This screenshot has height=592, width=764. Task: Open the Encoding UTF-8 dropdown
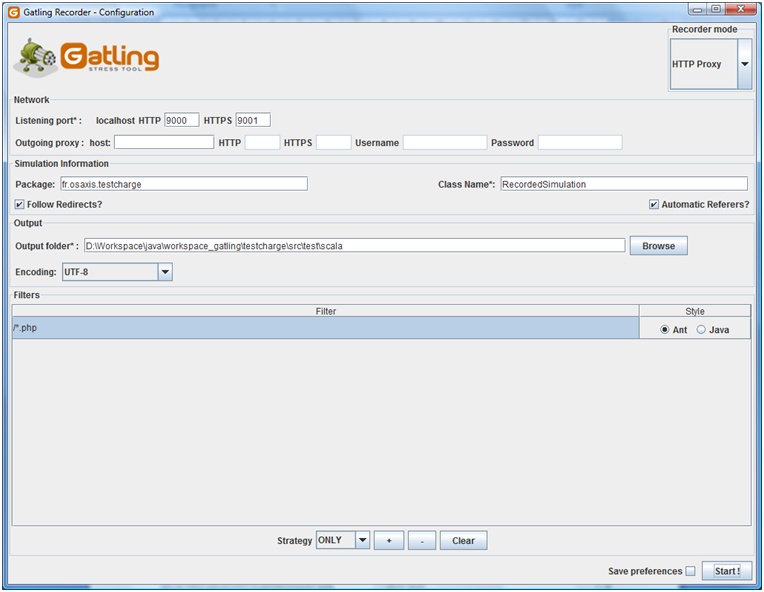pos(117,272)
